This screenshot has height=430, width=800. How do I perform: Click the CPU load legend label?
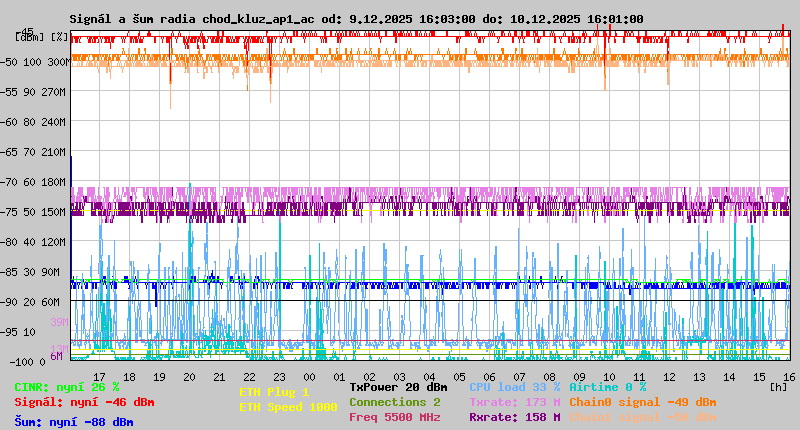[x=514, y=387]
